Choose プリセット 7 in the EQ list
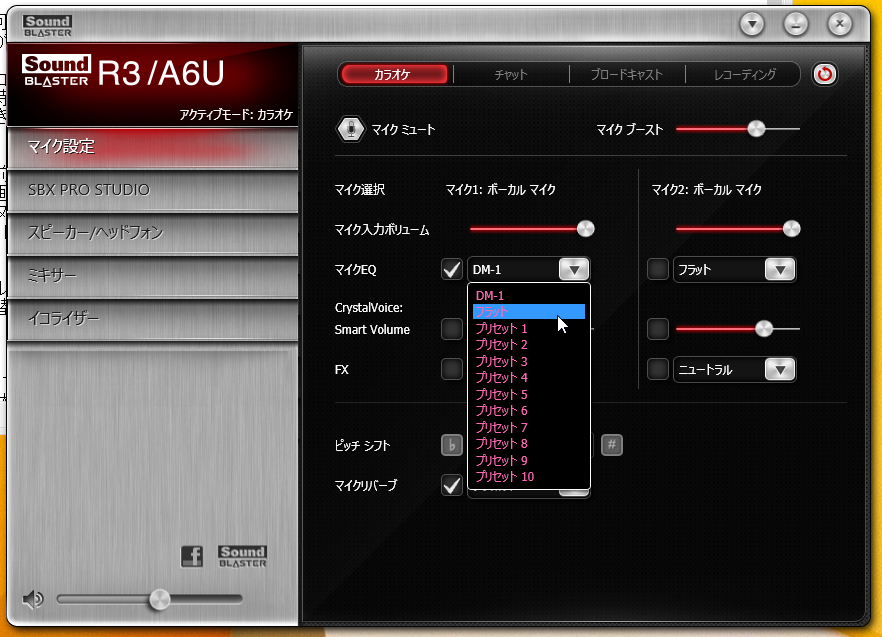This screenshot has width=882, height=637. [x=529, y=427]
